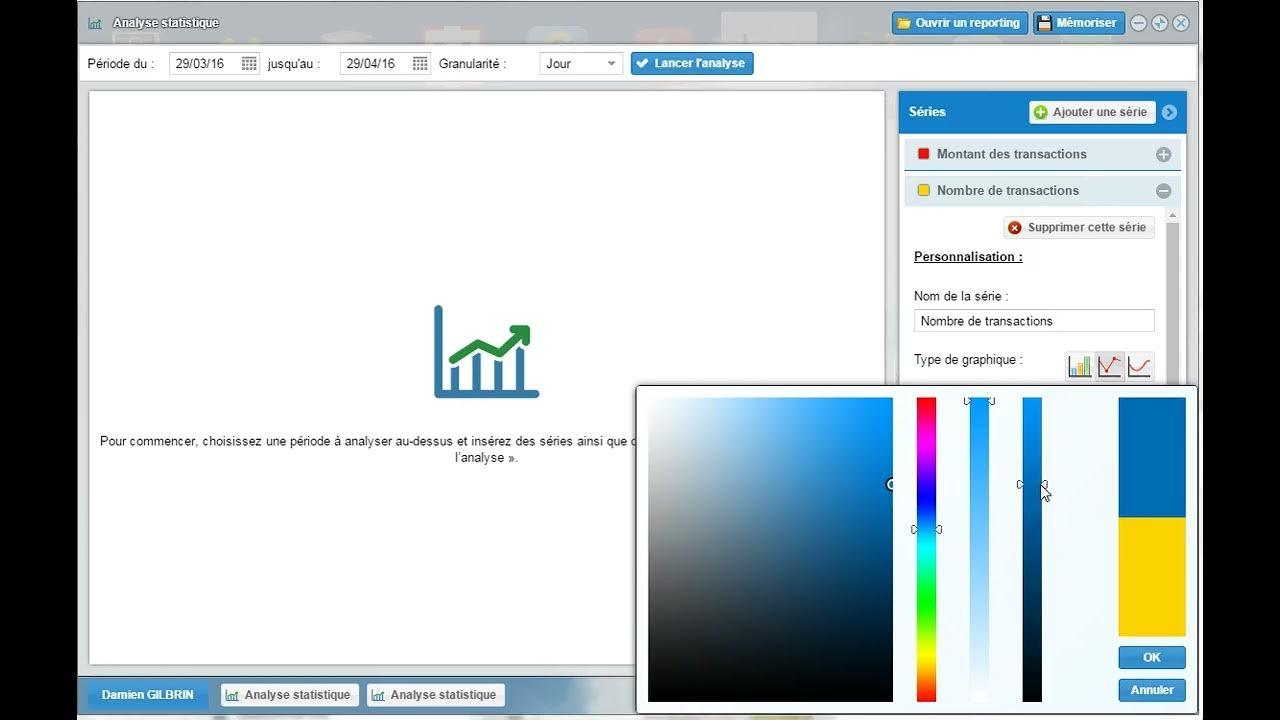Click the large chart placeholder illustration
Viewport: 1280px width, 720px height.
486,352
